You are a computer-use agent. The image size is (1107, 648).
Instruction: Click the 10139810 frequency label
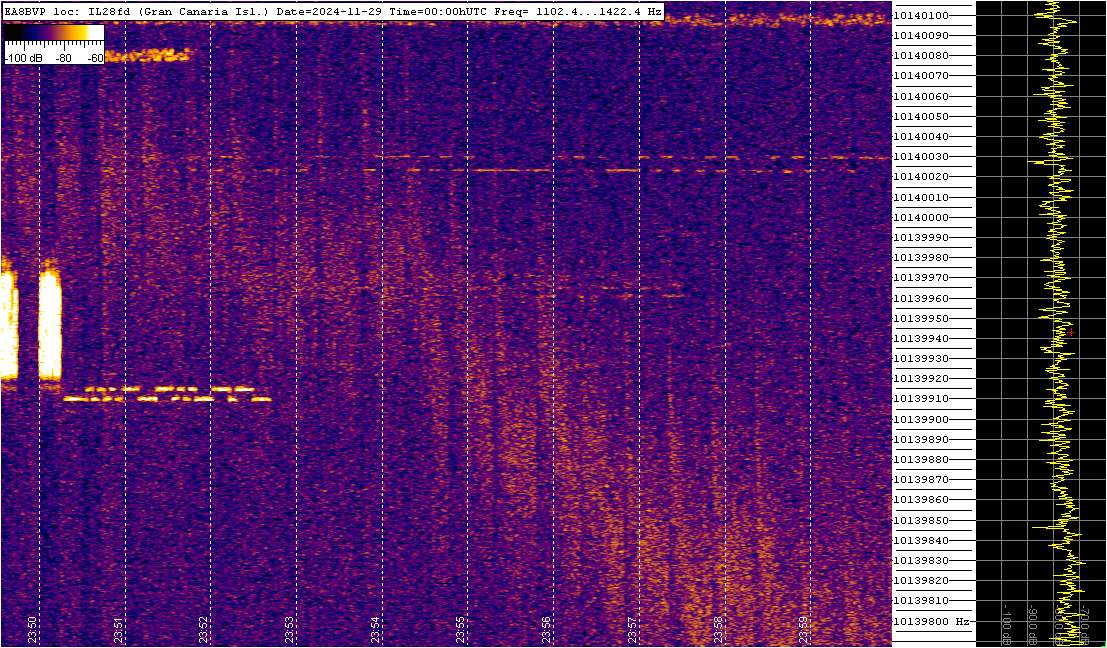tap(921, 601)
